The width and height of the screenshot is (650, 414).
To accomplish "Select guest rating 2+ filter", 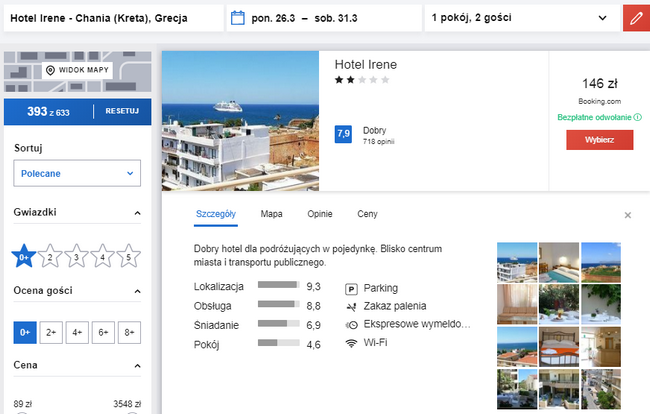I will pos(51,332).
